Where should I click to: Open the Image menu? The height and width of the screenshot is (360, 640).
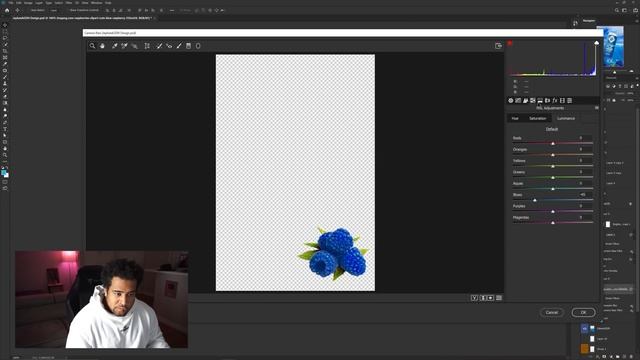coord(28,3)
